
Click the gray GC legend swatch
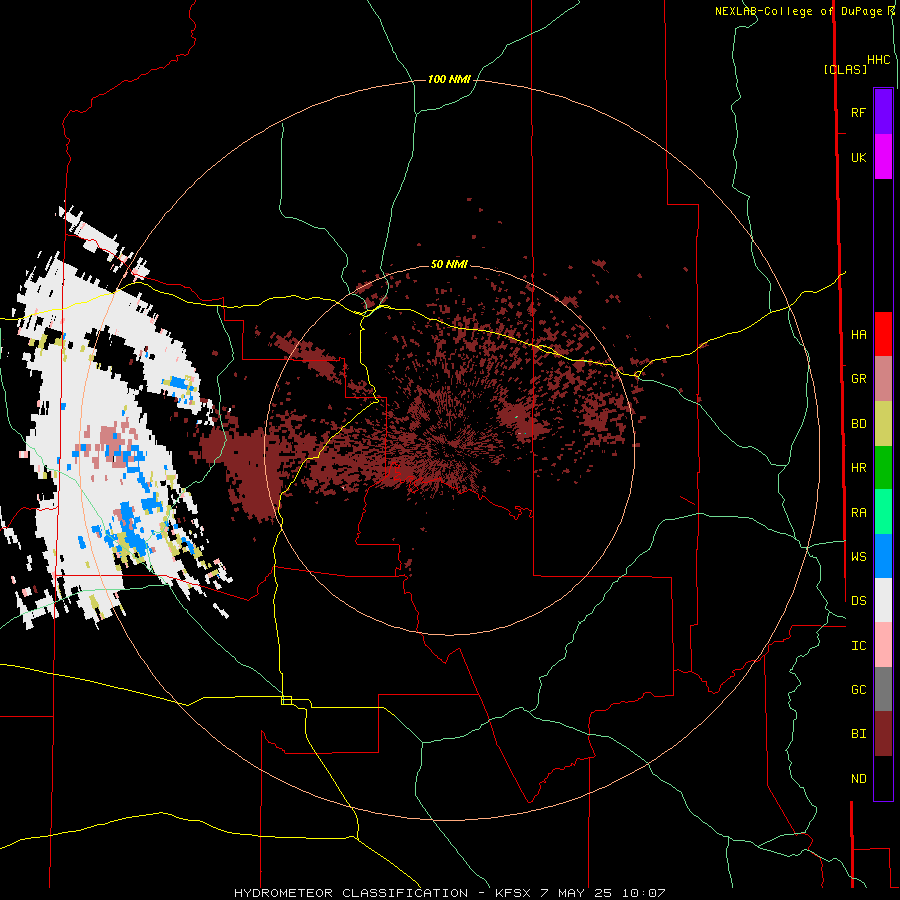[883, 689]
